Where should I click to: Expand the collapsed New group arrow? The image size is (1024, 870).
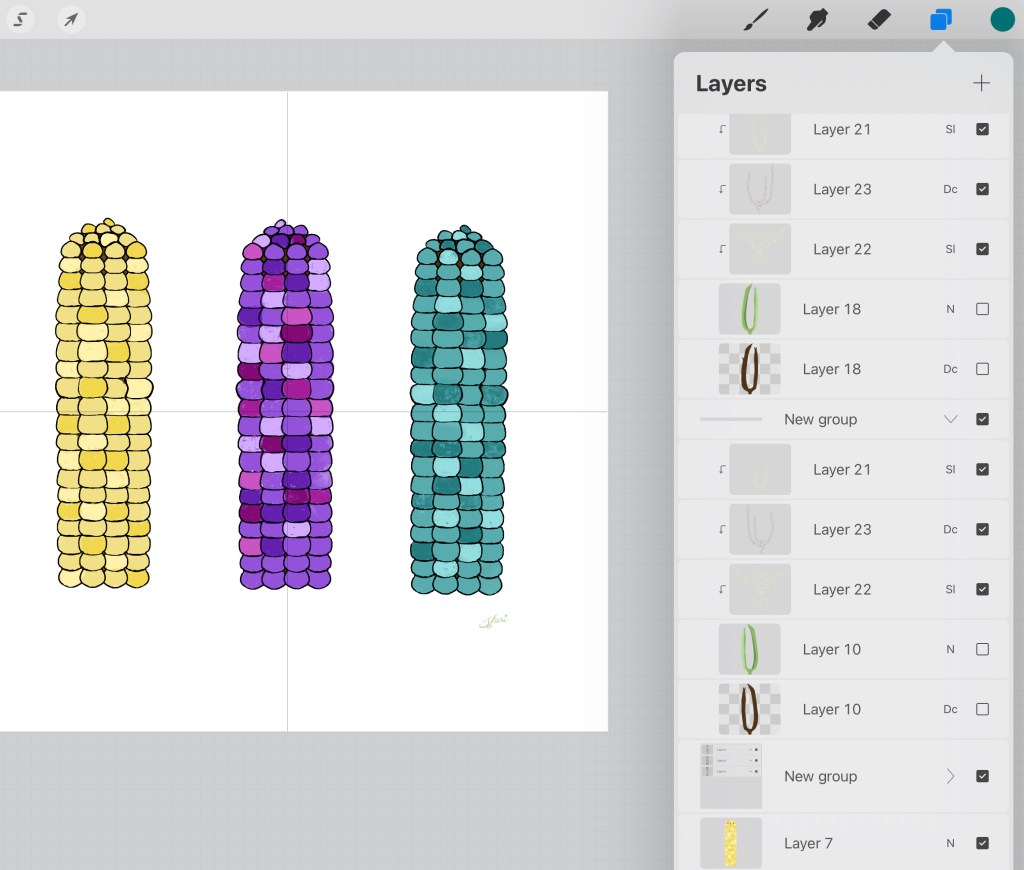[951, 776]
